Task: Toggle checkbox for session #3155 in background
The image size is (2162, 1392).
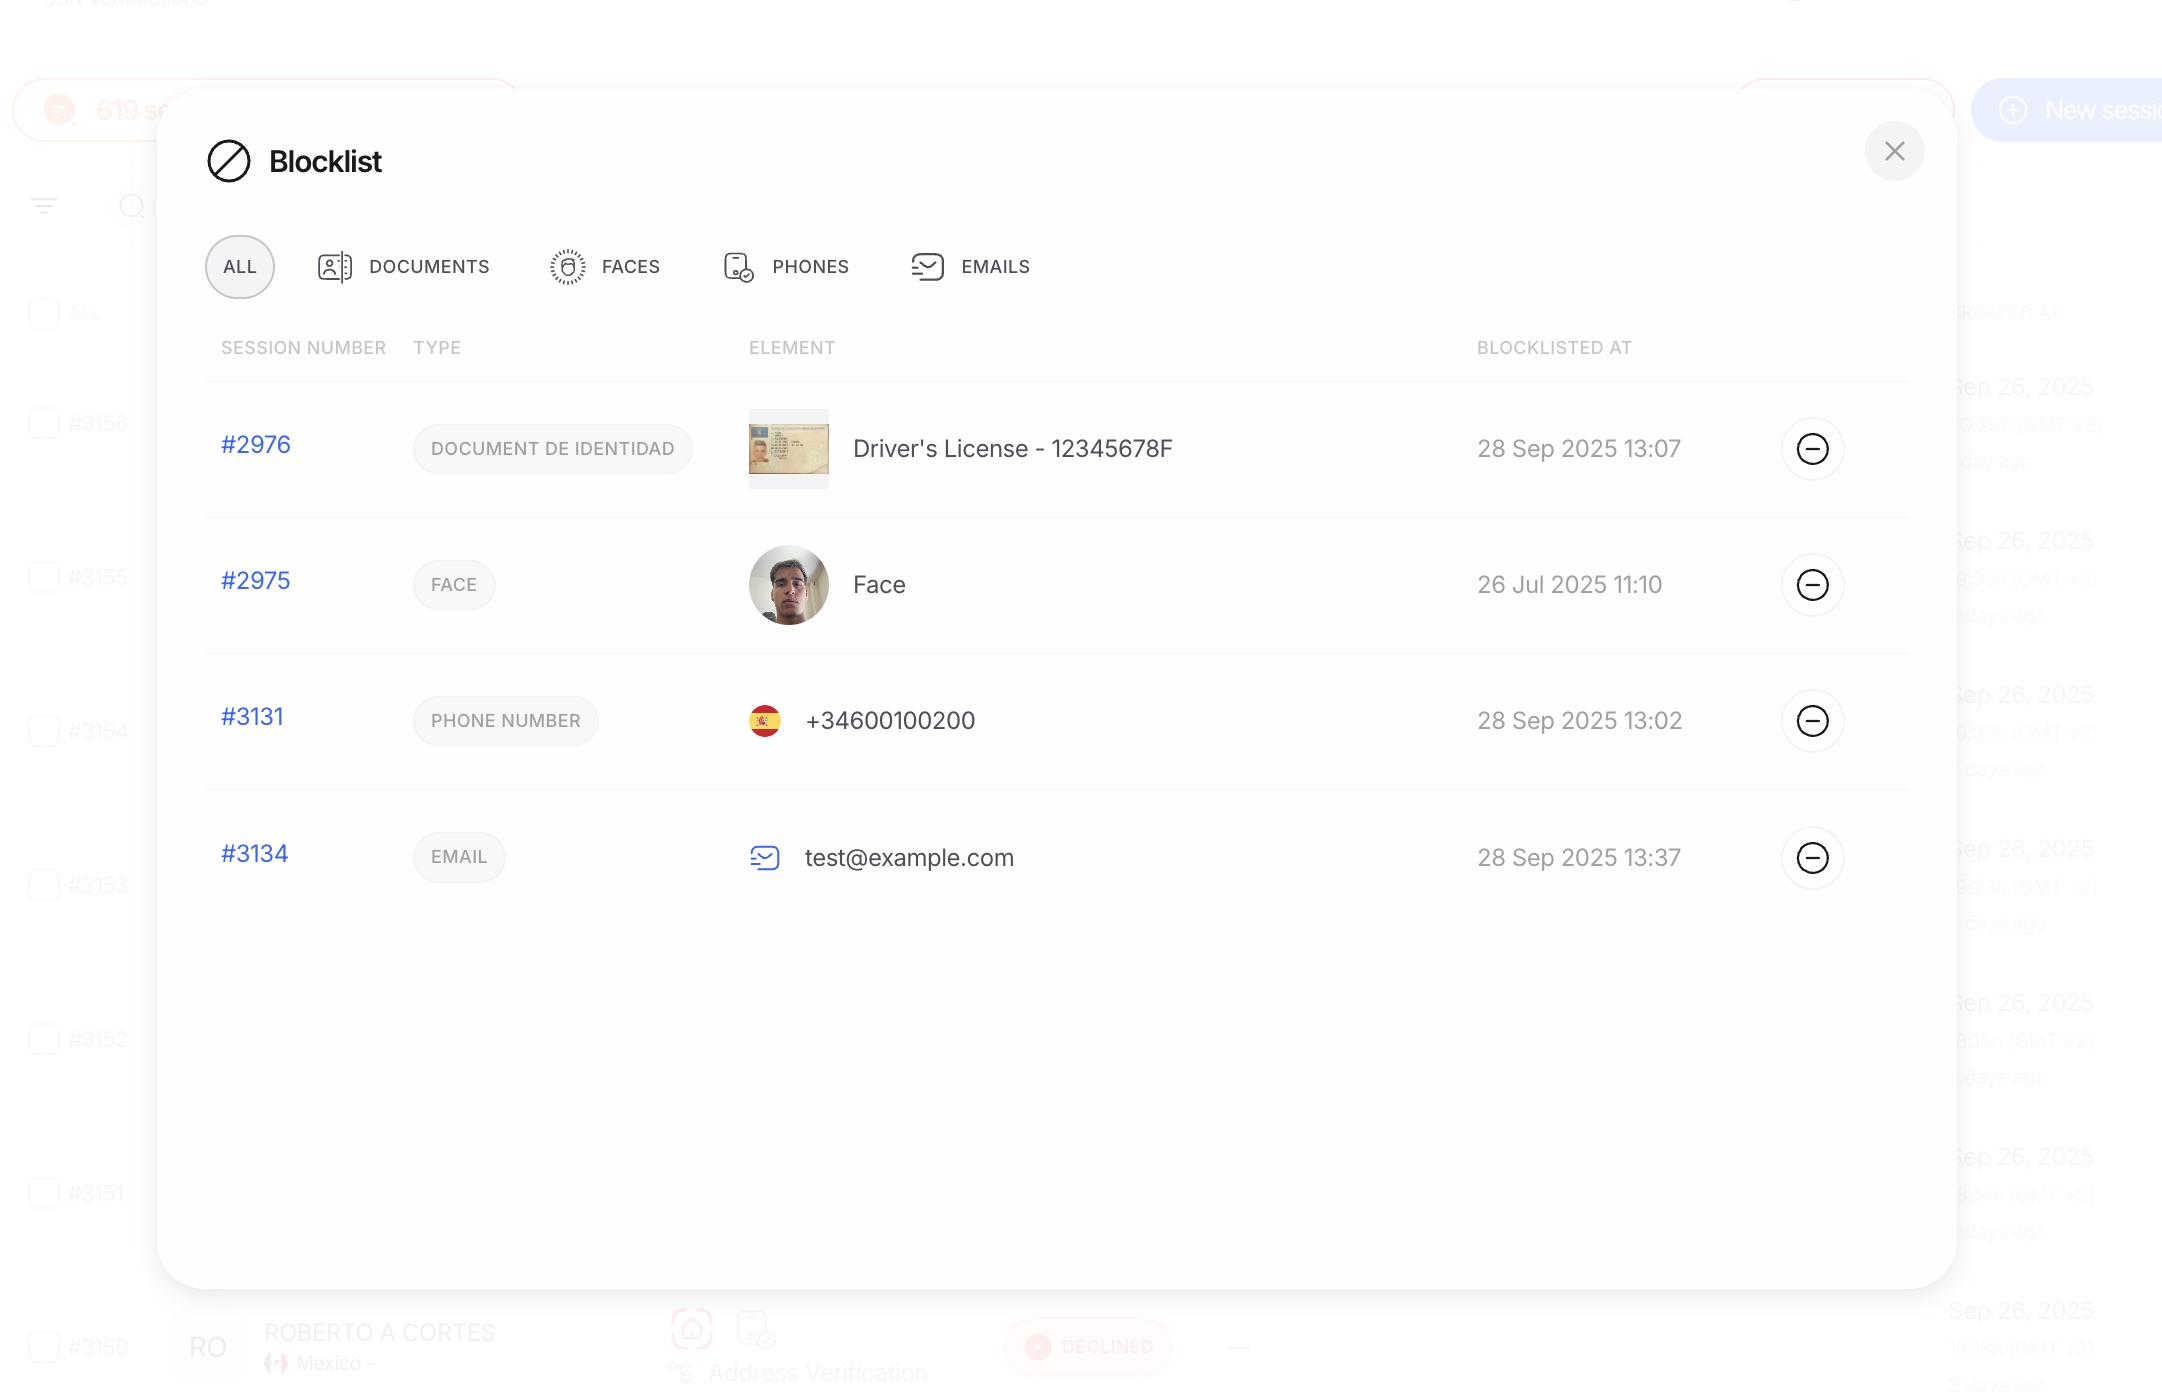Action: [44, 577]
